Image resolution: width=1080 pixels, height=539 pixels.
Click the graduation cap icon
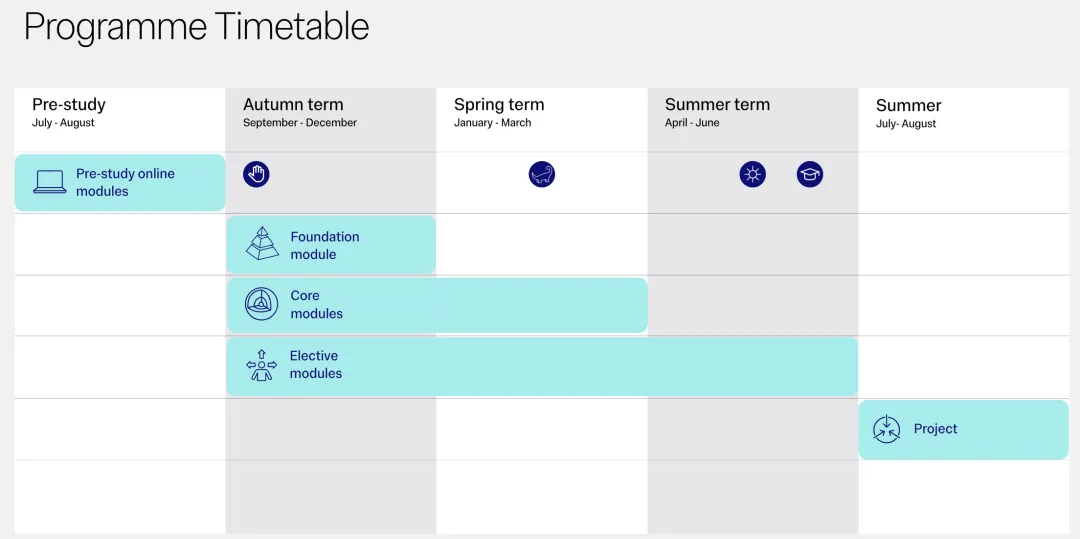pos(810,174)
